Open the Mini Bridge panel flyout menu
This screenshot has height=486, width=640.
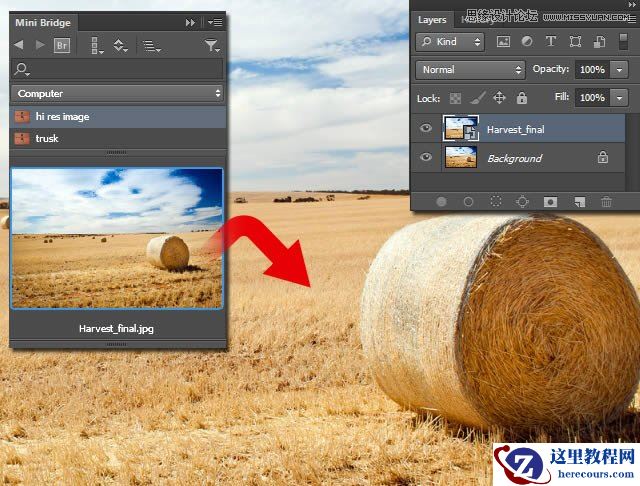[x=215, y=22]
